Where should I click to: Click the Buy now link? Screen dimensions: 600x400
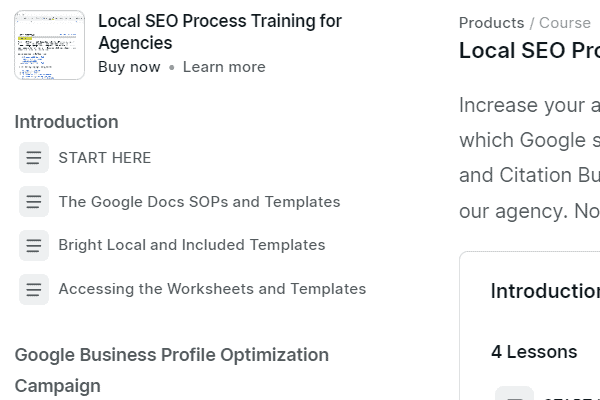pyautogui.click(x=129, y=67)
